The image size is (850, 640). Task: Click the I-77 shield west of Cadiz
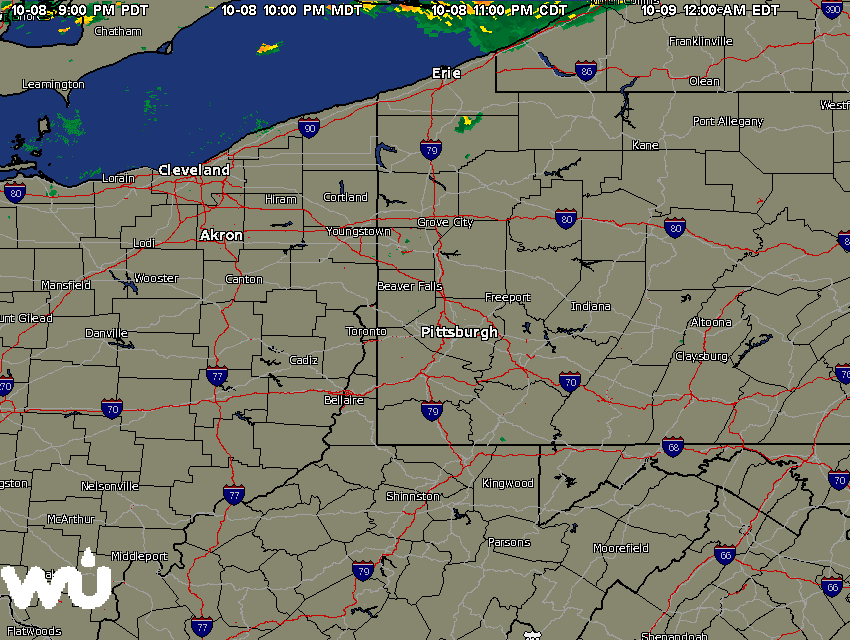click(x=217, y=376)
